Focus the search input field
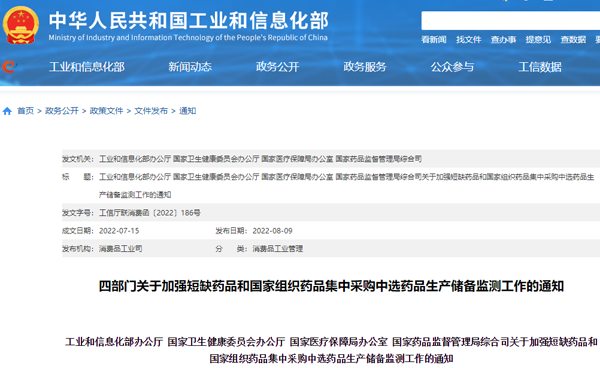The height and width of the screenshot is (368, 600). coord(510,21)
